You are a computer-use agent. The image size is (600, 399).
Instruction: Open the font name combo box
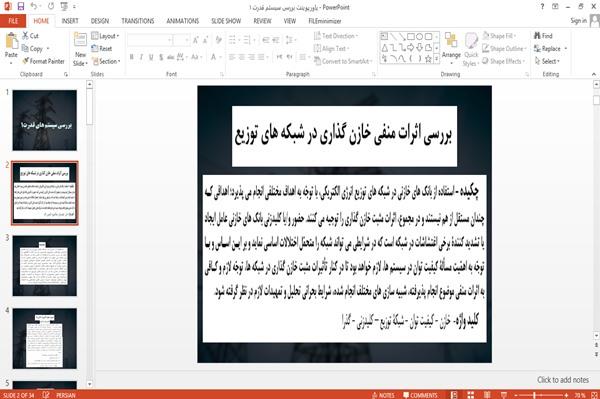[x=149, y=40]
